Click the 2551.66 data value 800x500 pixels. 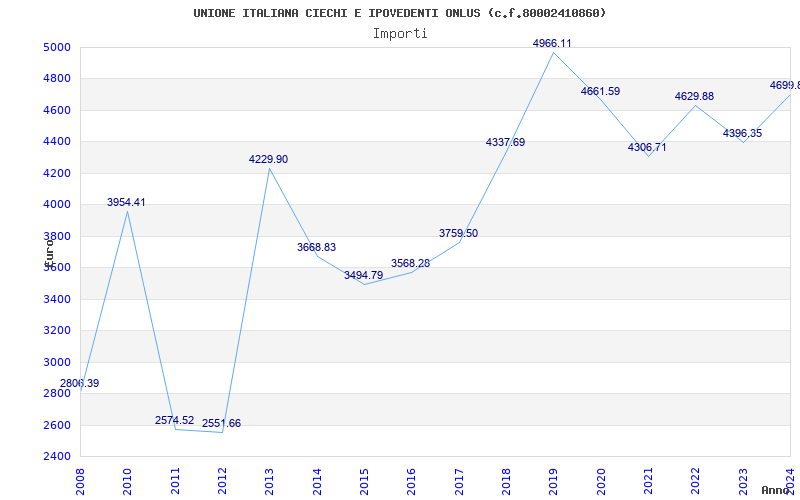pyautogui.click(x=221, y=423)
